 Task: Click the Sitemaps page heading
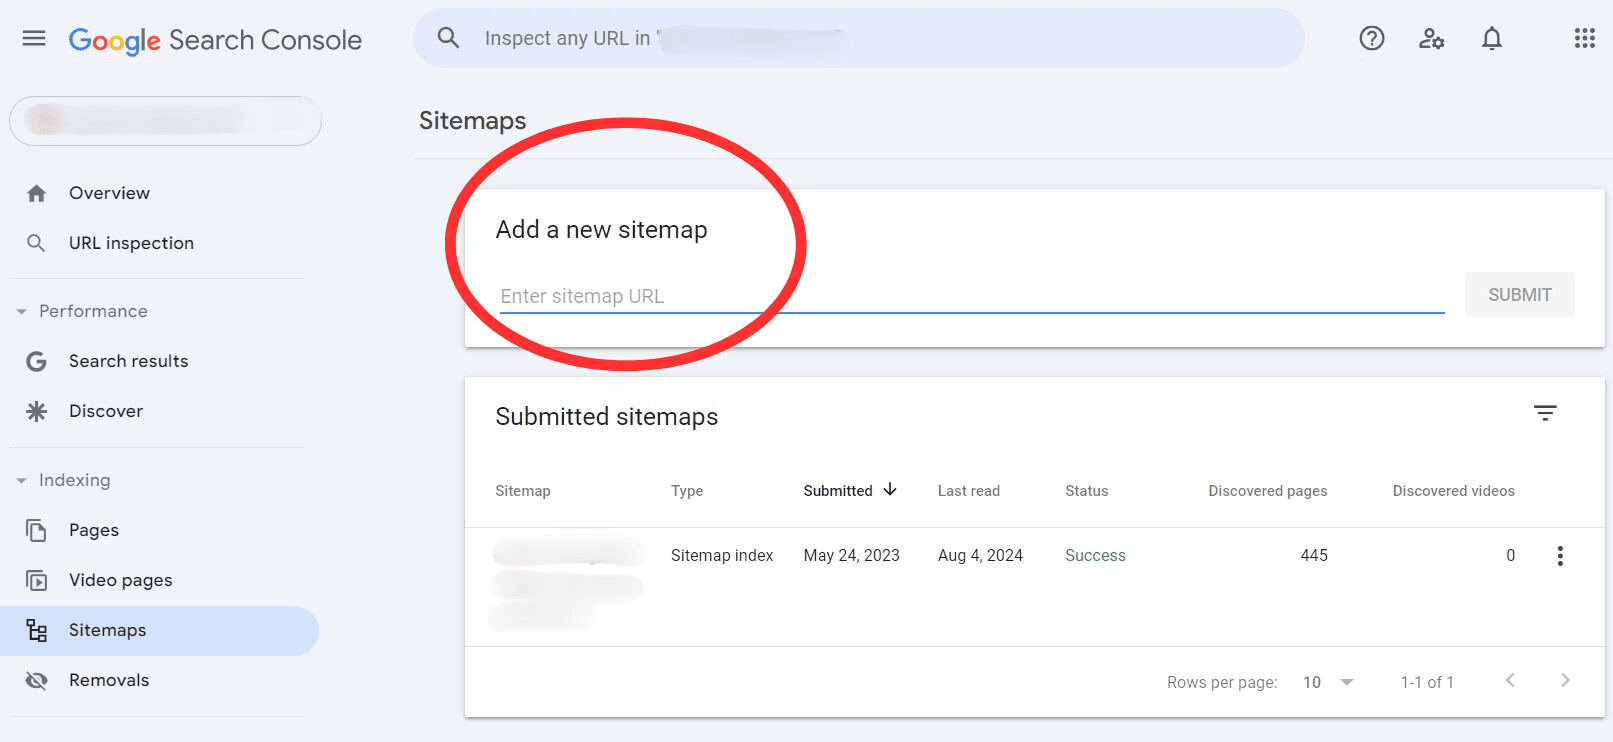pyautogui.click(x=472, y=121)
